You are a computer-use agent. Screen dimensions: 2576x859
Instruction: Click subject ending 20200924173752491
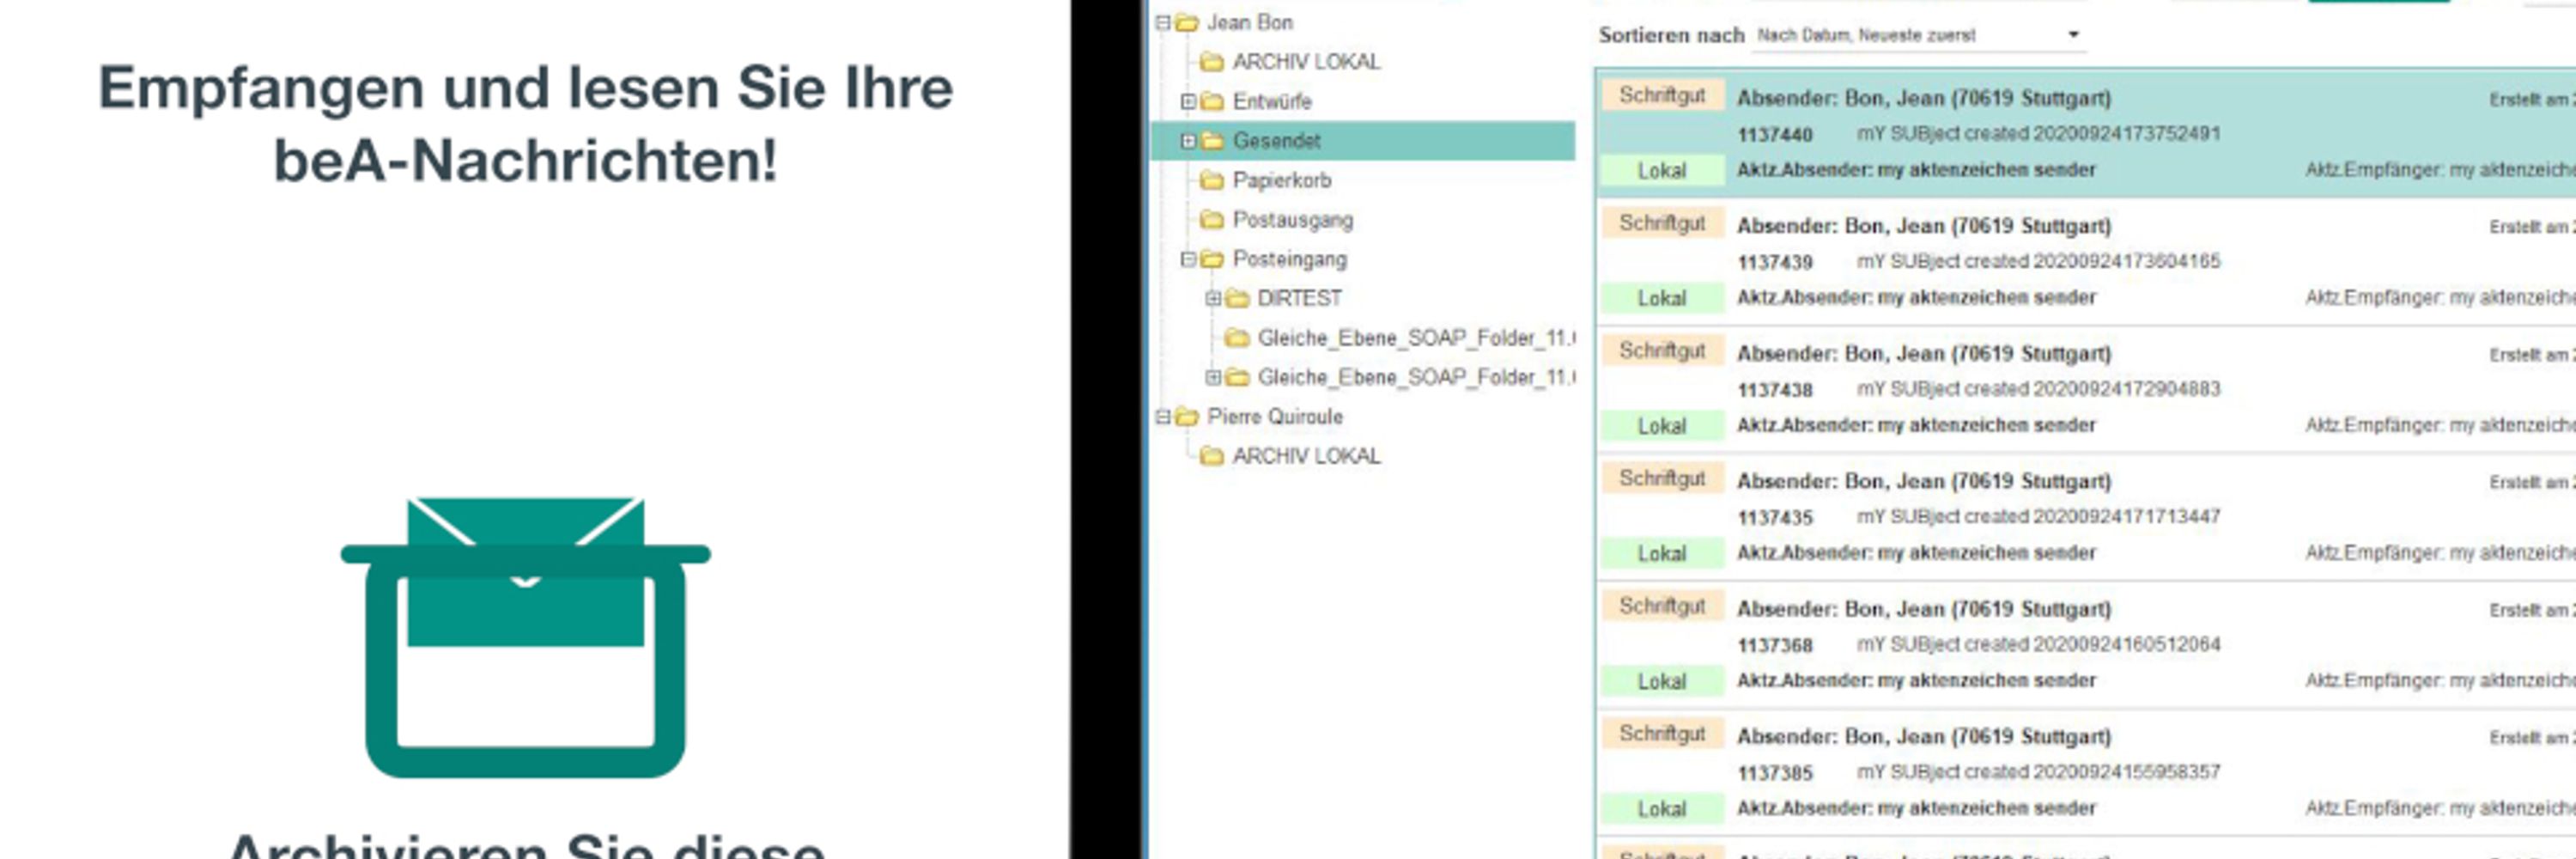2038,133
